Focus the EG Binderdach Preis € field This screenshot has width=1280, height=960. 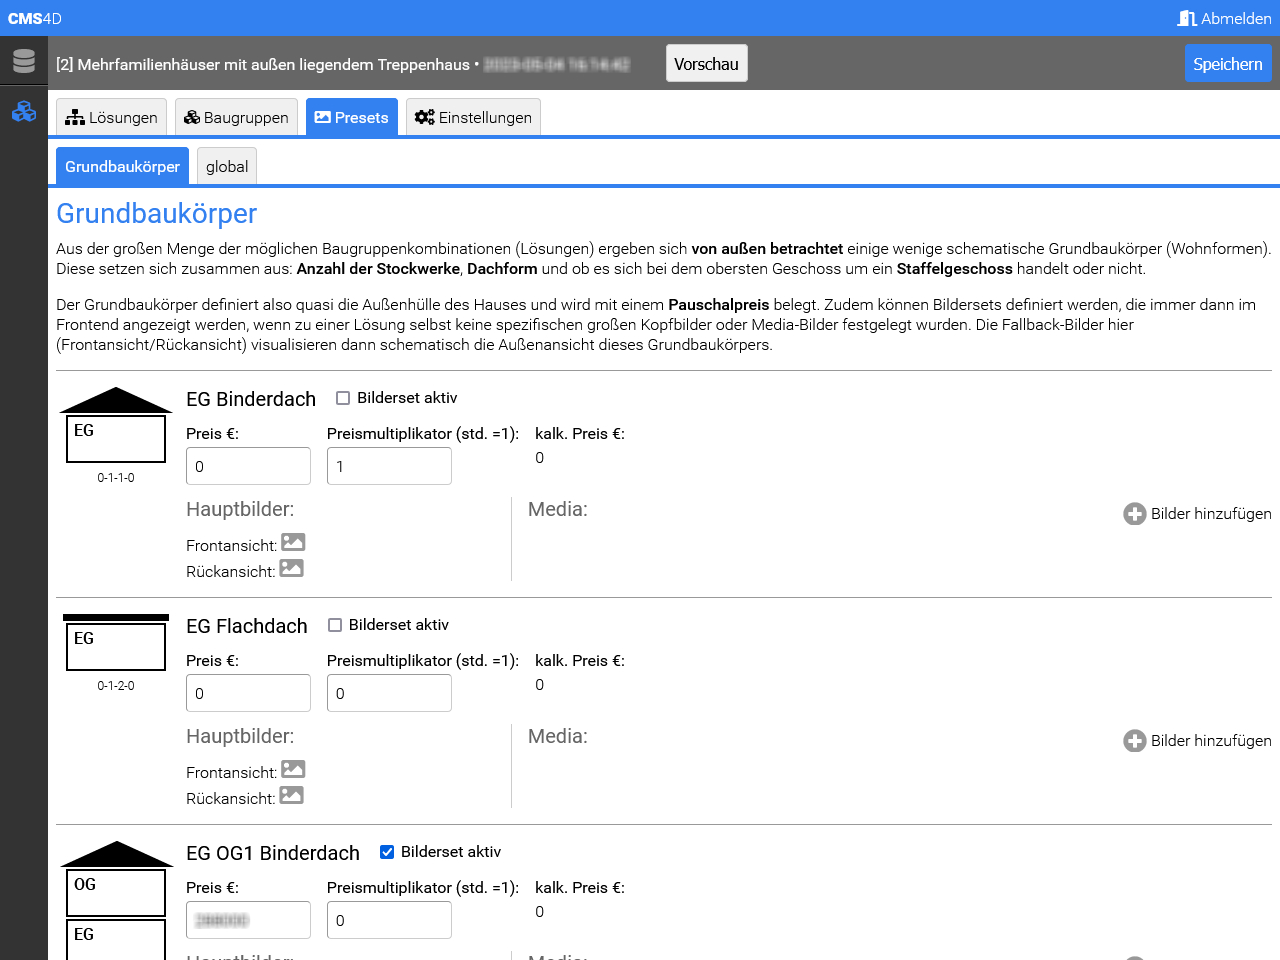tap(248, 466)
